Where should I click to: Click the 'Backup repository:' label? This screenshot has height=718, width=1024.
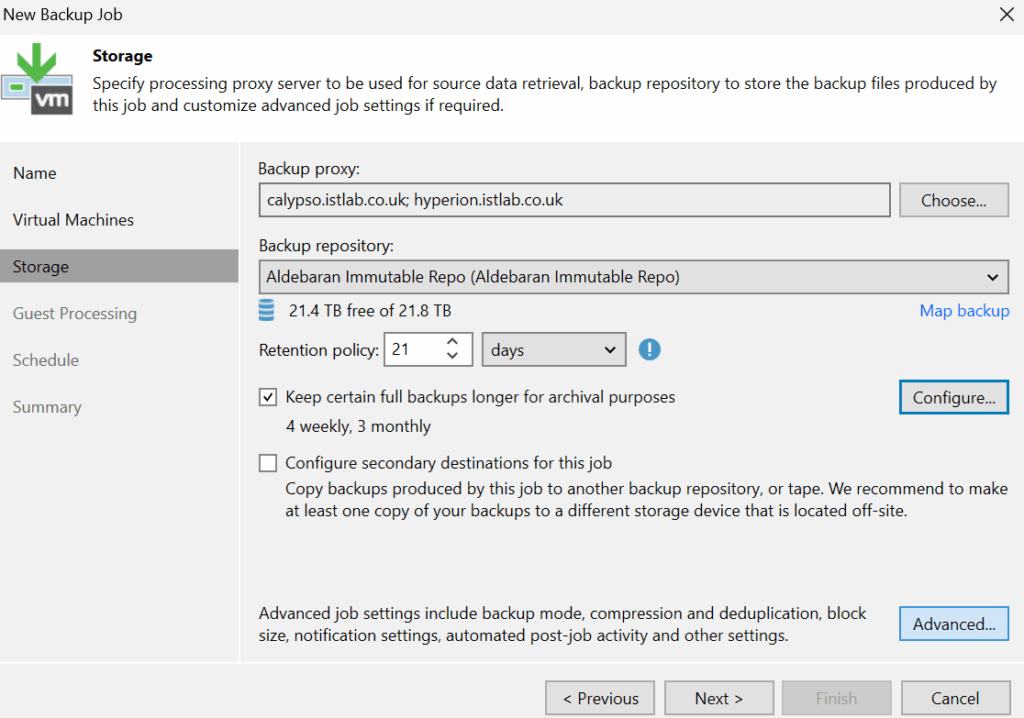click(326, 246)
